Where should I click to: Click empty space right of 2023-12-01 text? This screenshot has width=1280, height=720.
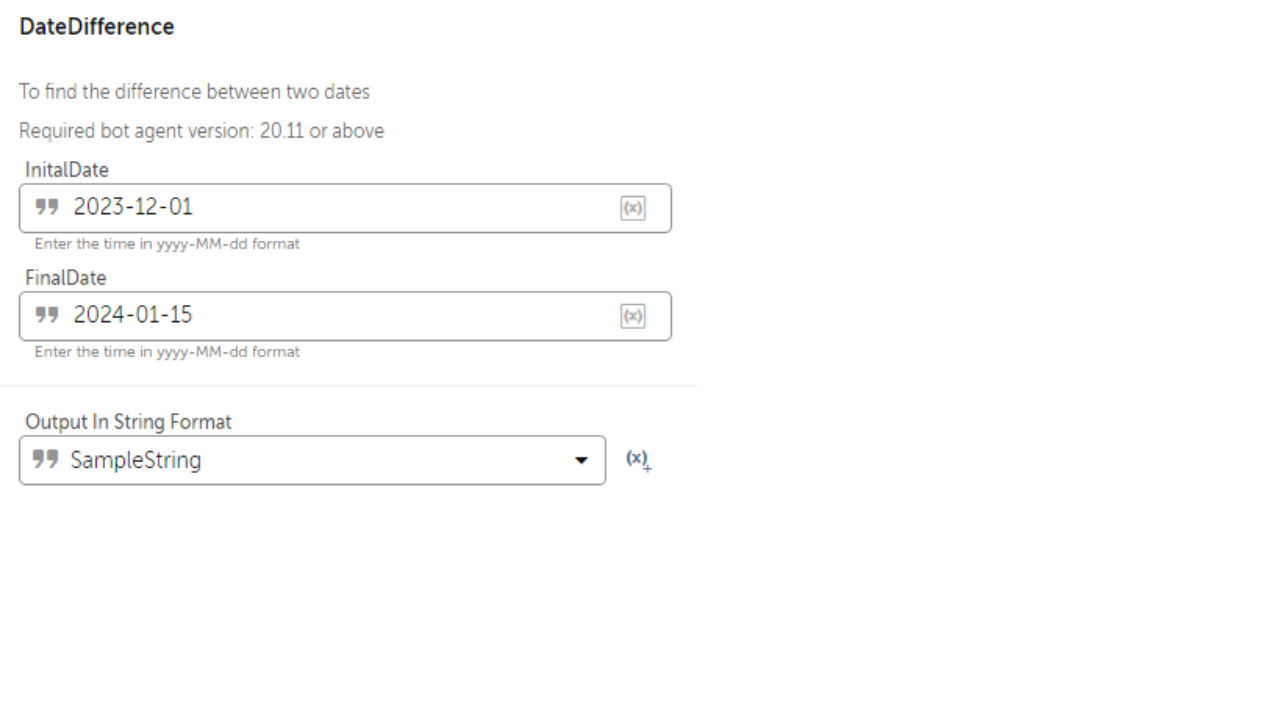[400, 208]
